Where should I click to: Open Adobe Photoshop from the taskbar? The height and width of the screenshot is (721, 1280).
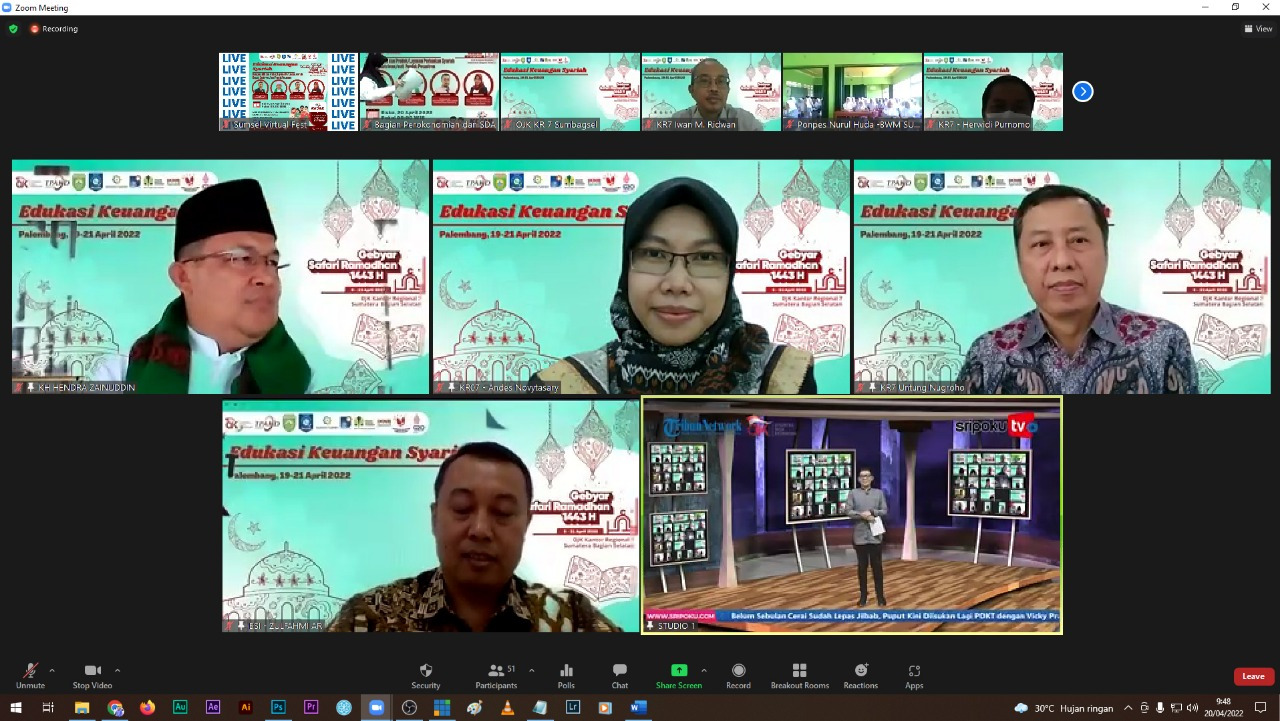(x=278, y=707)
